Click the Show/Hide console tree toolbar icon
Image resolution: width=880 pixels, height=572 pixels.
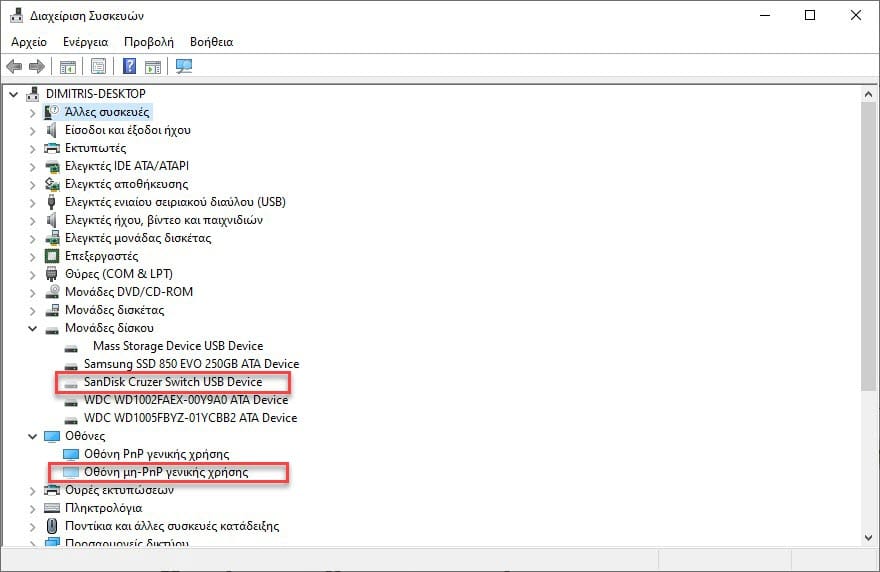click(68, 67)
